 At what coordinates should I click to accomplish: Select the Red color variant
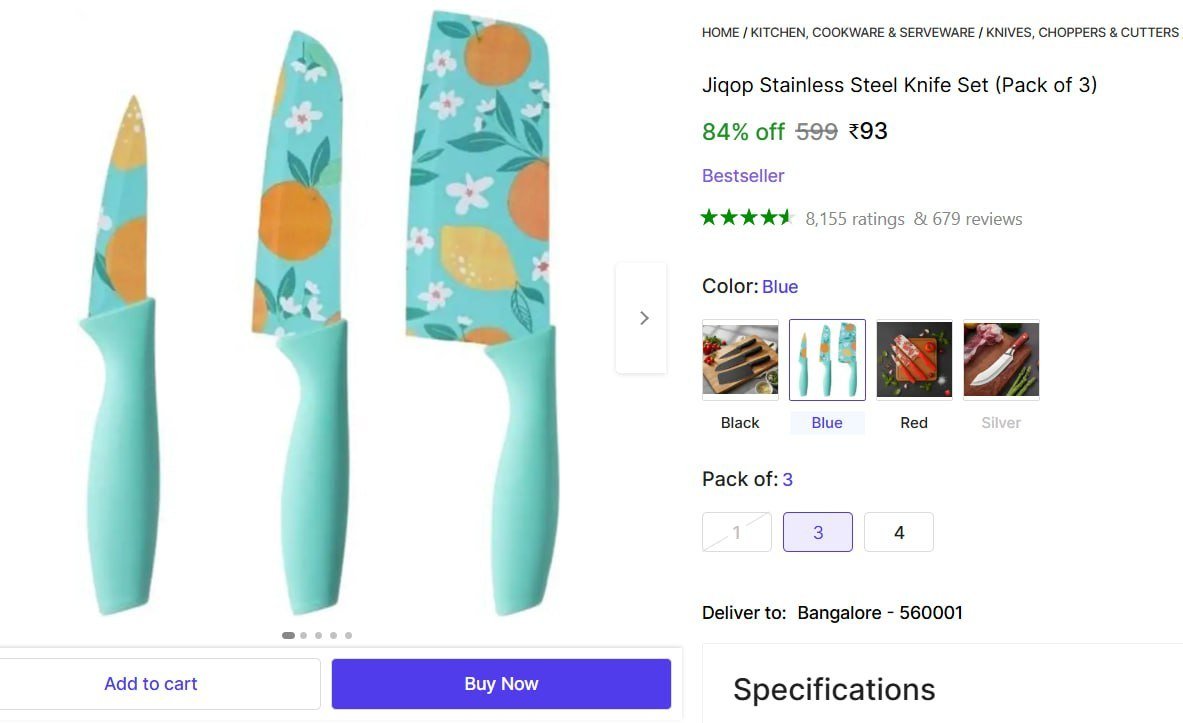(913, 359)
